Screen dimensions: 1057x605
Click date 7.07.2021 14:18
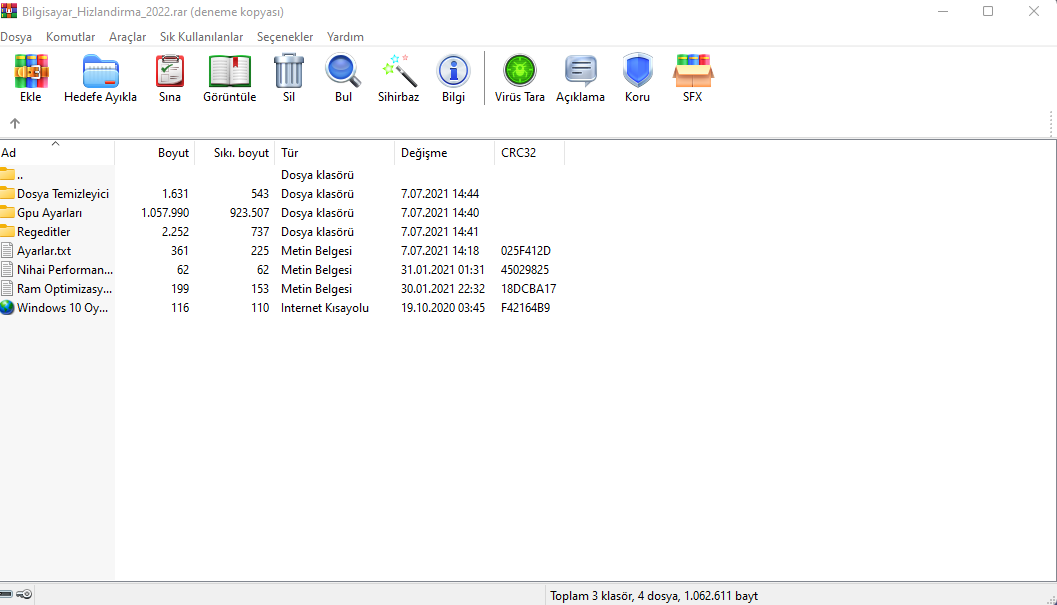(440, 250)
